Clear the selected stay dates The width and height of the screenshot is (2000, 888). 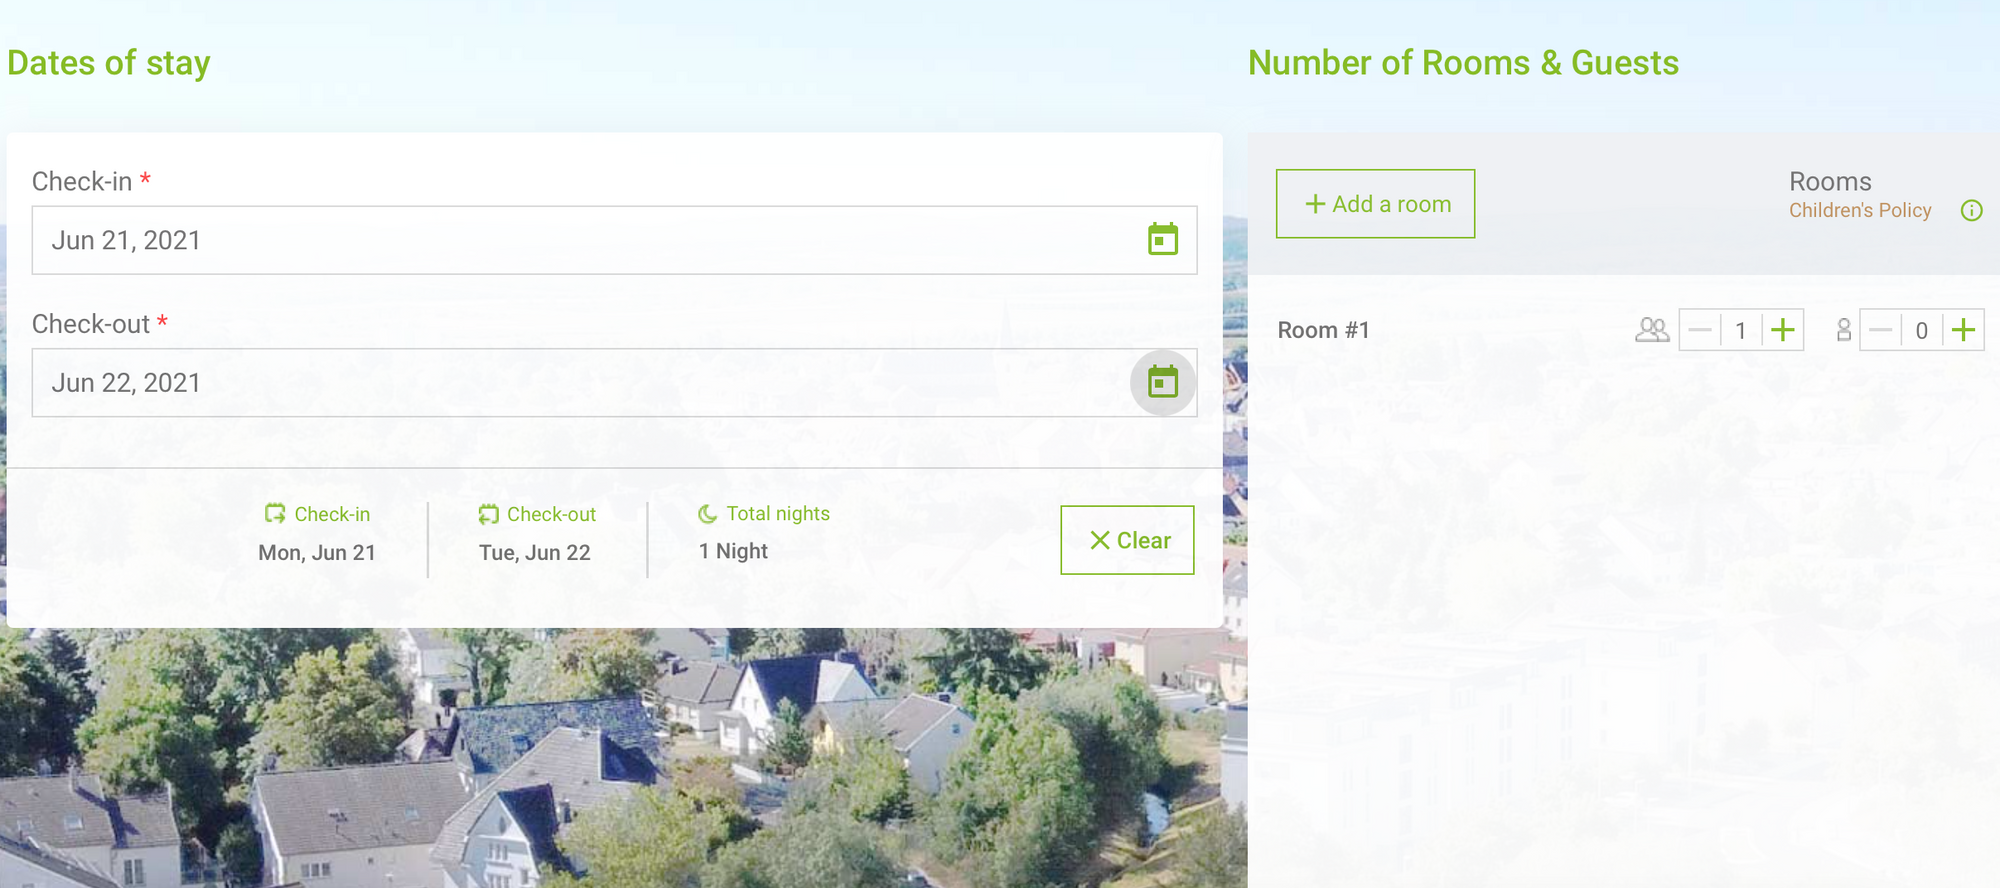point(1127,540)
